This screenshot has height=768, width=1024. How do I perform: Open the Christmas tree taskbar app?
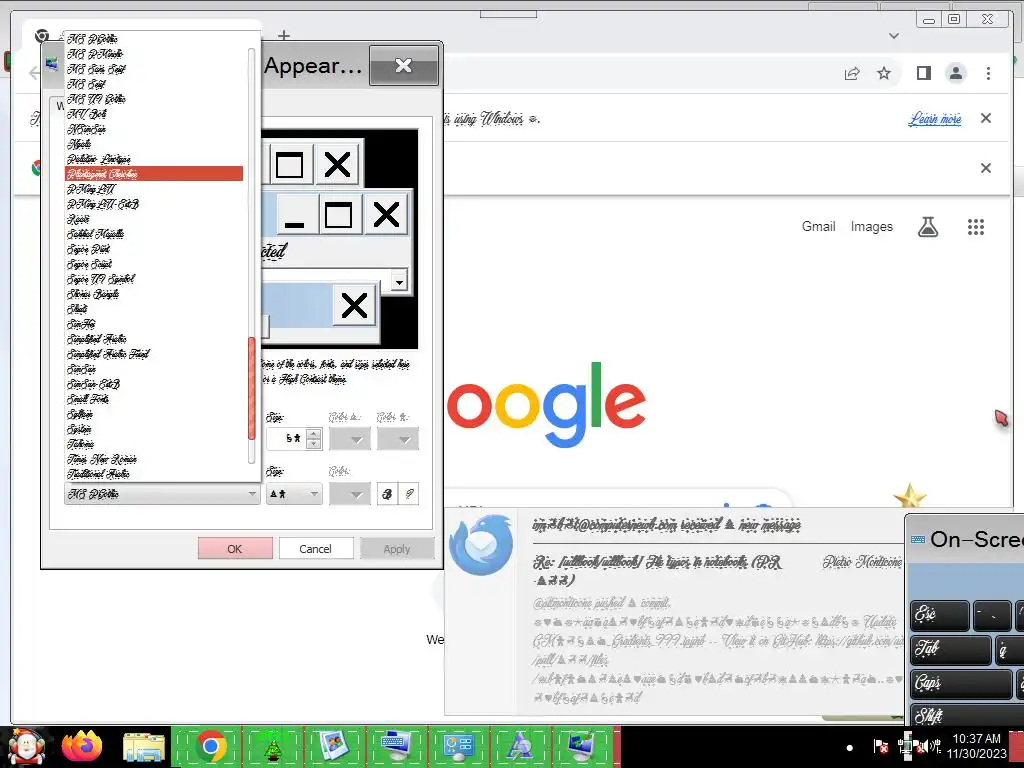[x=272, y=746]
